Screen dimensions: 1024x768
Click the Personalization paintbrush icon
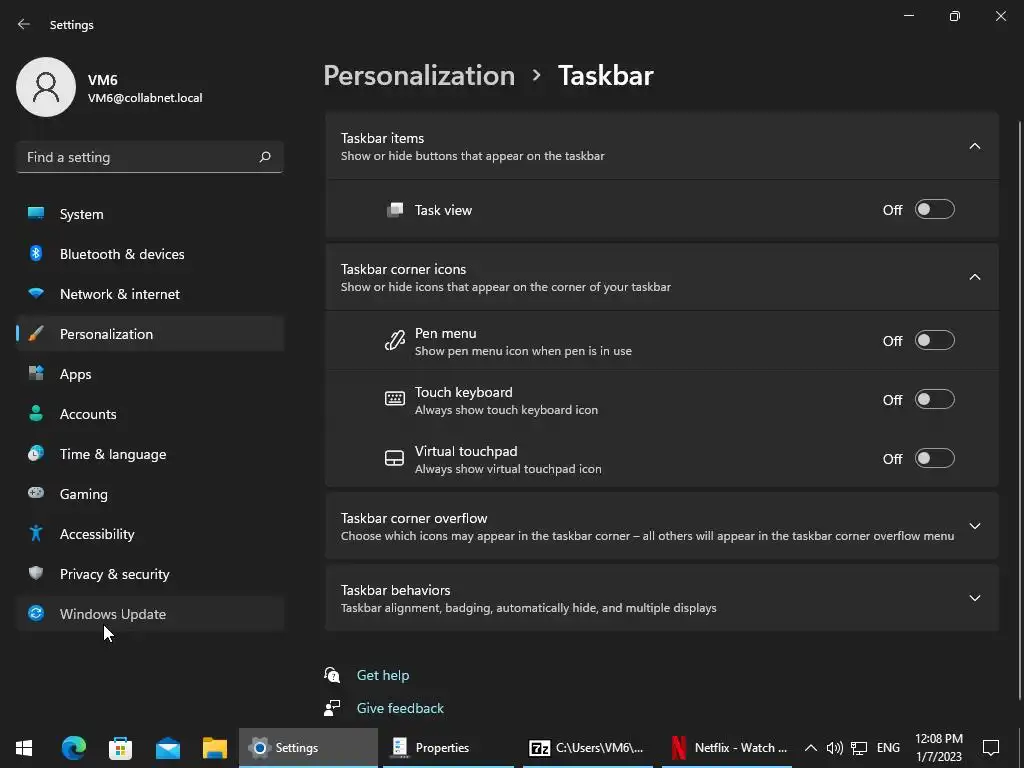[x=36, y=334]
